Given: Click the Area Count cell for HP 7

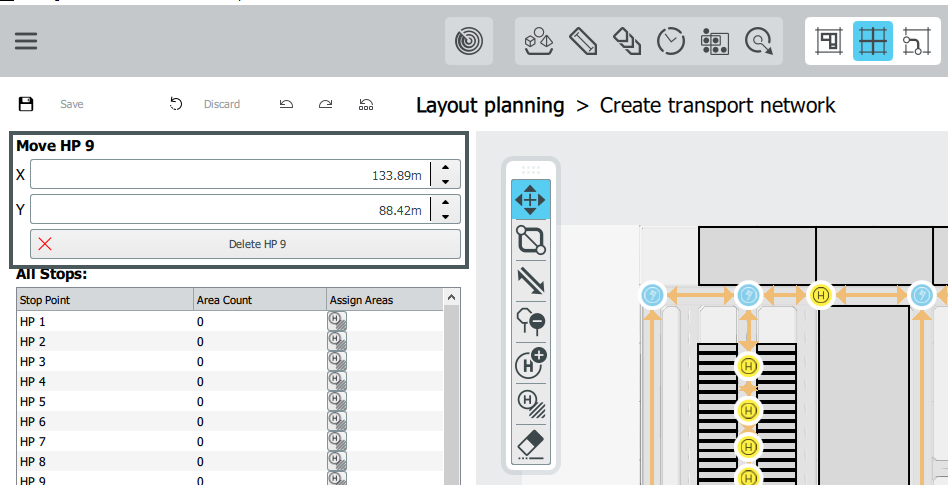Looking at the screenshot, I should point(260,441).
